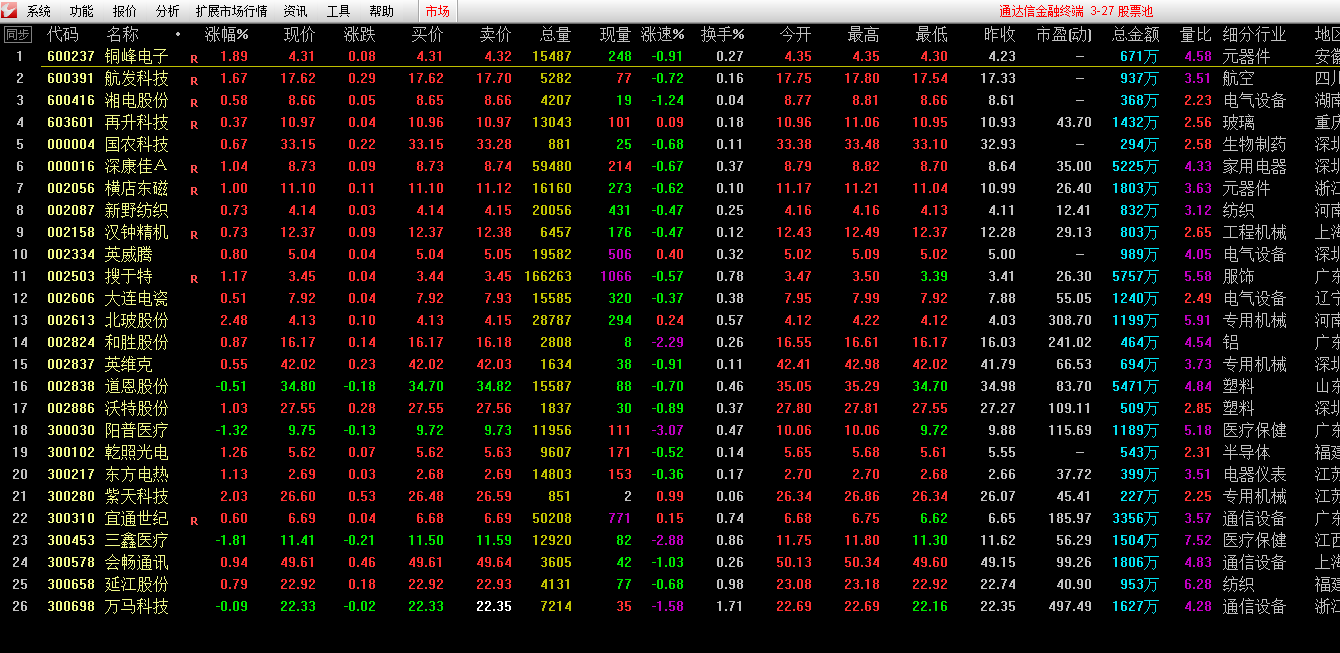This screenshot has height=653, width=1340.
Task: Click the red app logo icon
Action: pos(9,11)
